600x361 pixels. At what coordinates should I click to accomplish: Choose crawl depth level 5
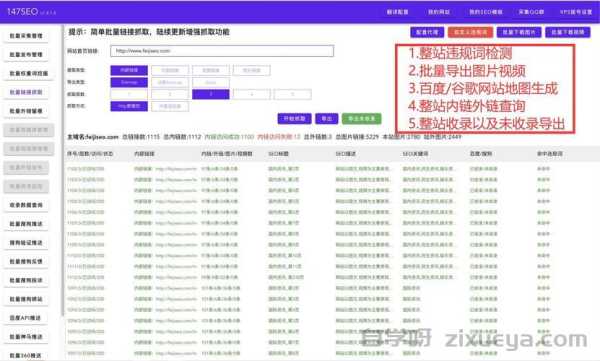[293, 94]
